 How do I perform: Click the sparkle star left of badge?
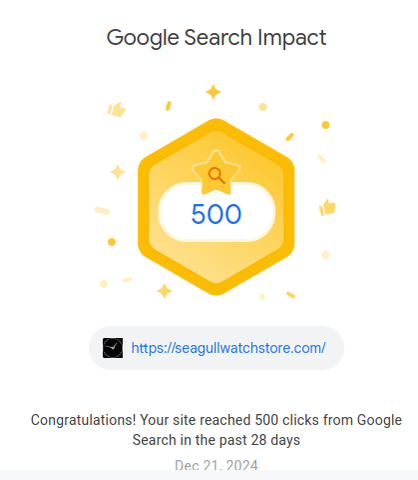(117, 172)
